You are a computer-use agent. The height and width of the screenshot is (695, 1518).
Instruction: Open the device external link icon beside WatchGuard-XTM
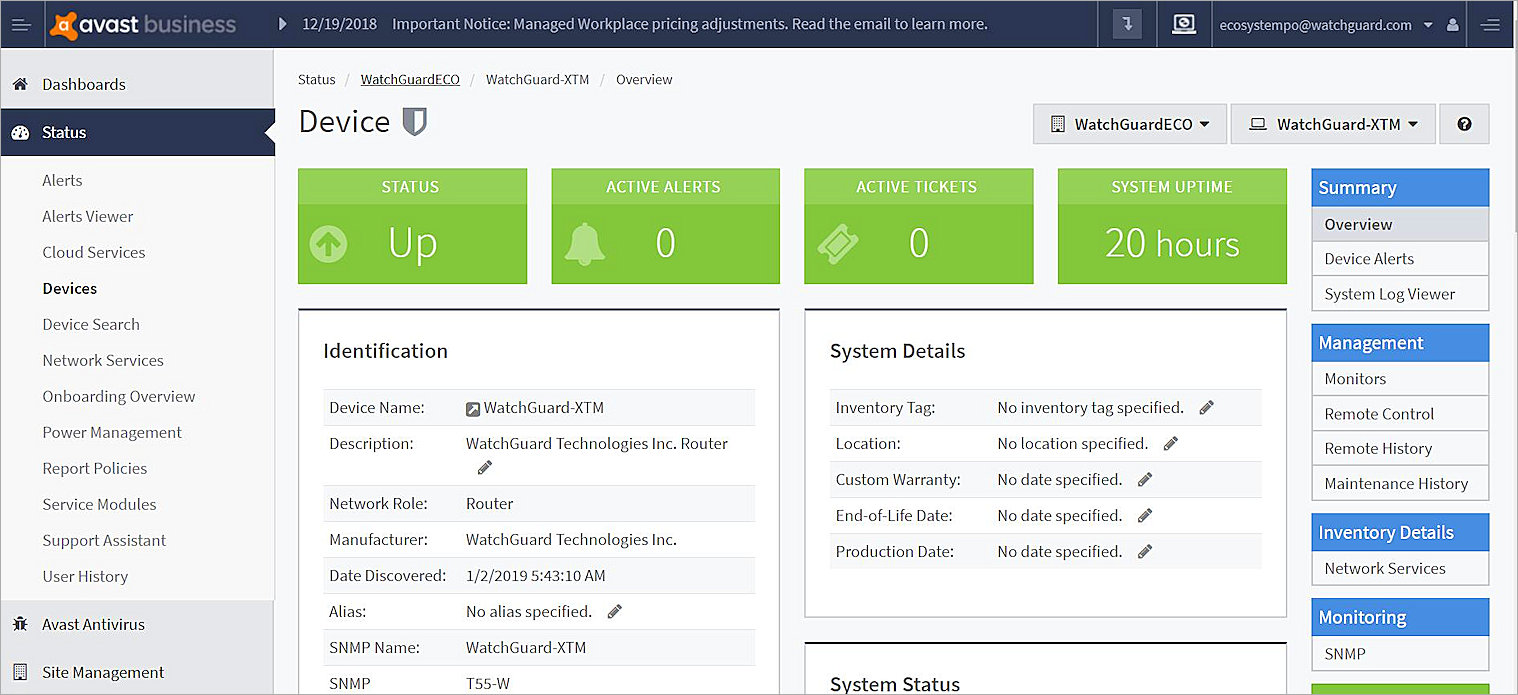pyautogui.click(x=472, y=407)
